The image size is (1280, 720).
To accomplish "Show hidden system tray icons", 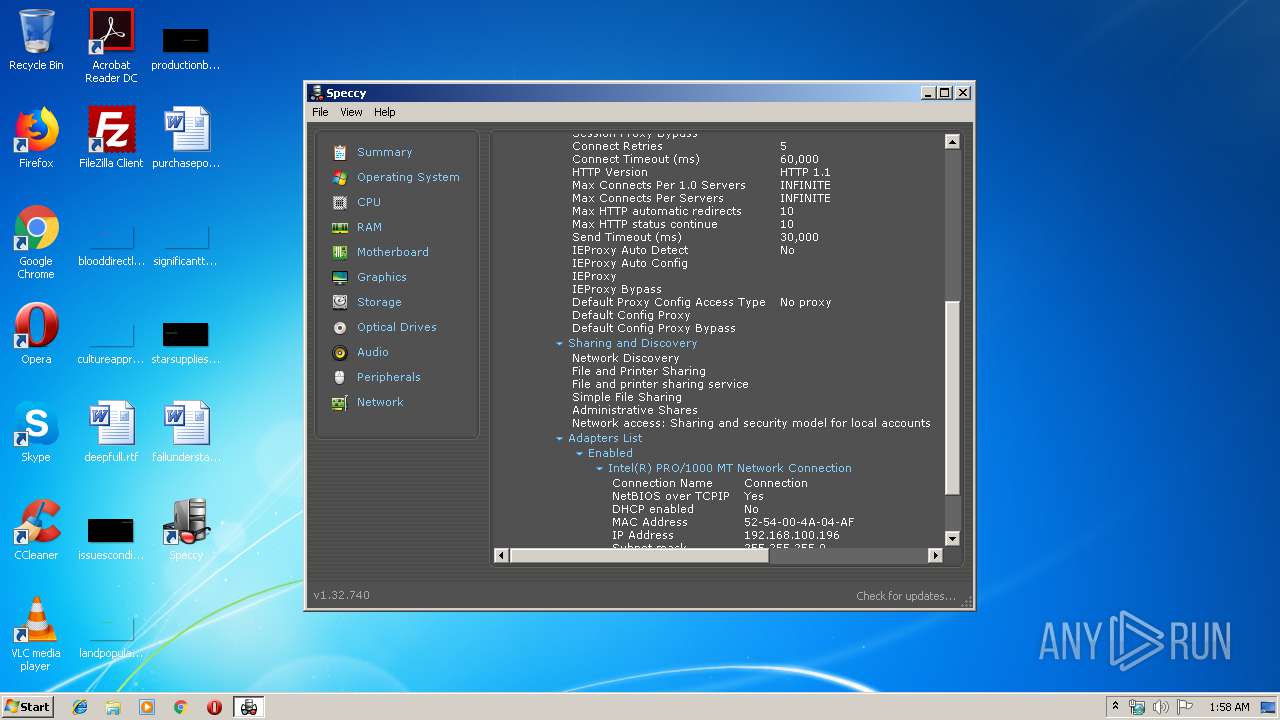I will [1115, 706].
